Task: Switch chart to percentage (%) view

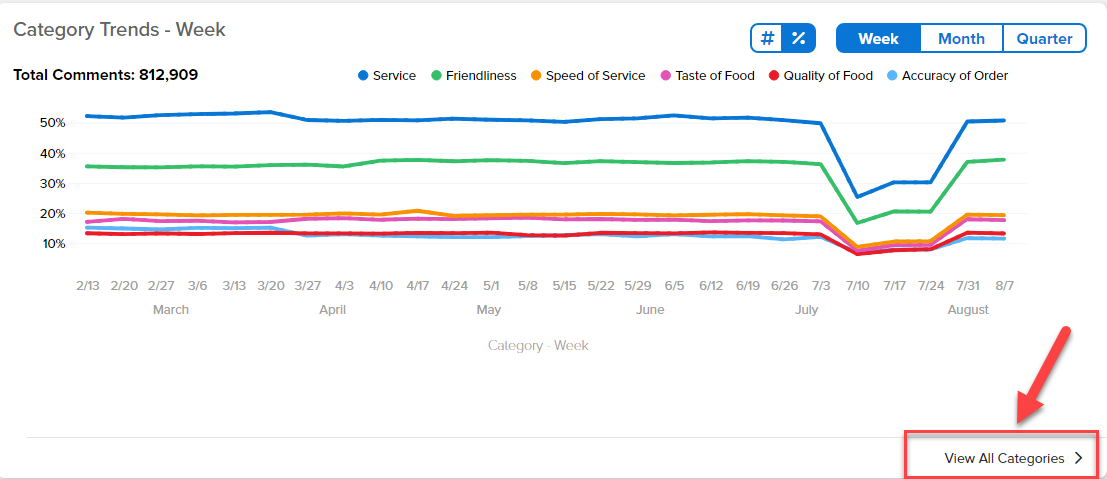Action: [x=798, y=38]
